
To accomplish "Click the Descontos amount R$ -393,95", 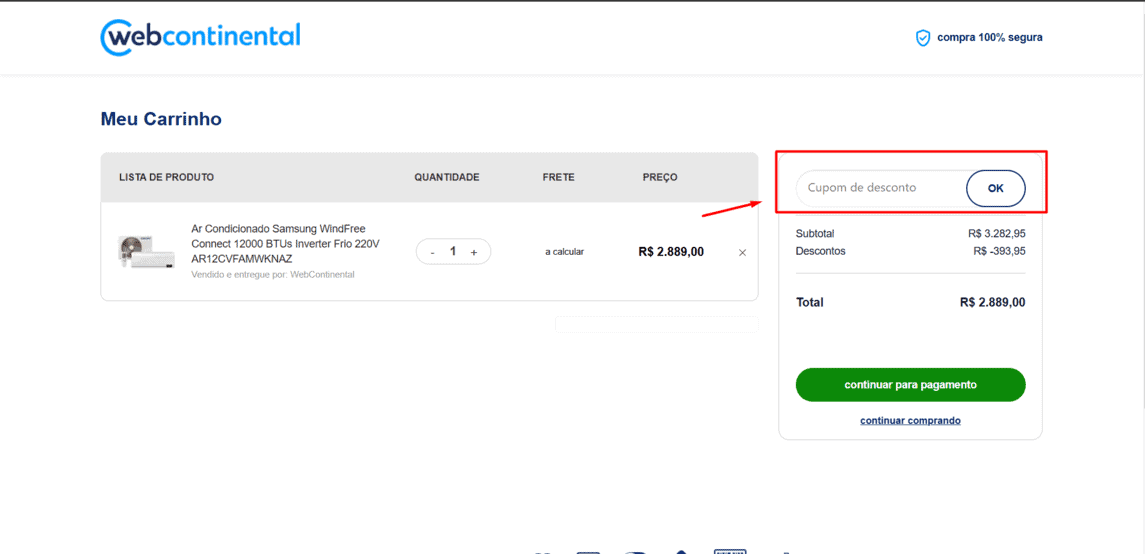I will click(x=998, y=251).
